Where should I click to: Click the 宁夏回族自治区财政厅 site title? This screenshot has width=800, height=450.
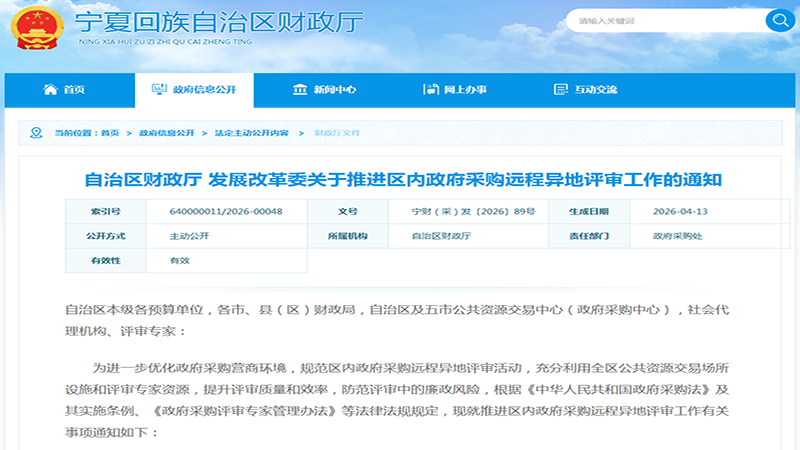click(x=220, y=22)
